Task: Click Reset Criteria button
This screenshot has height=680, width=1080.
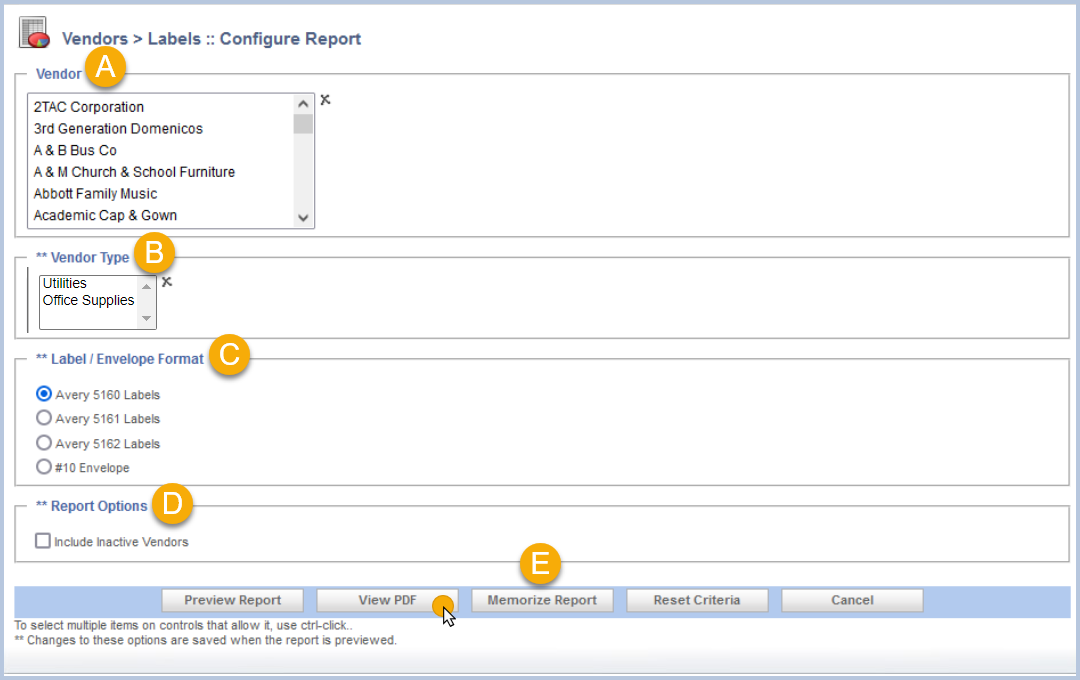Action: pos(697,600)
